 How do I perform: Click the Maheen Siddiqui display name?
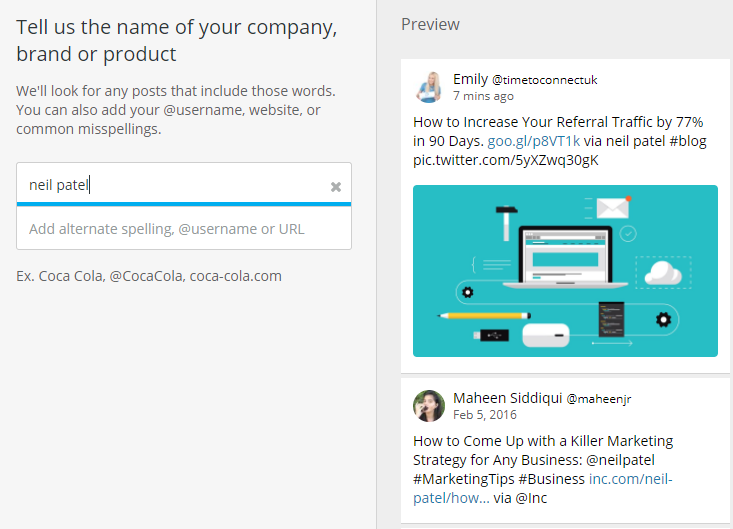(508, 398)
